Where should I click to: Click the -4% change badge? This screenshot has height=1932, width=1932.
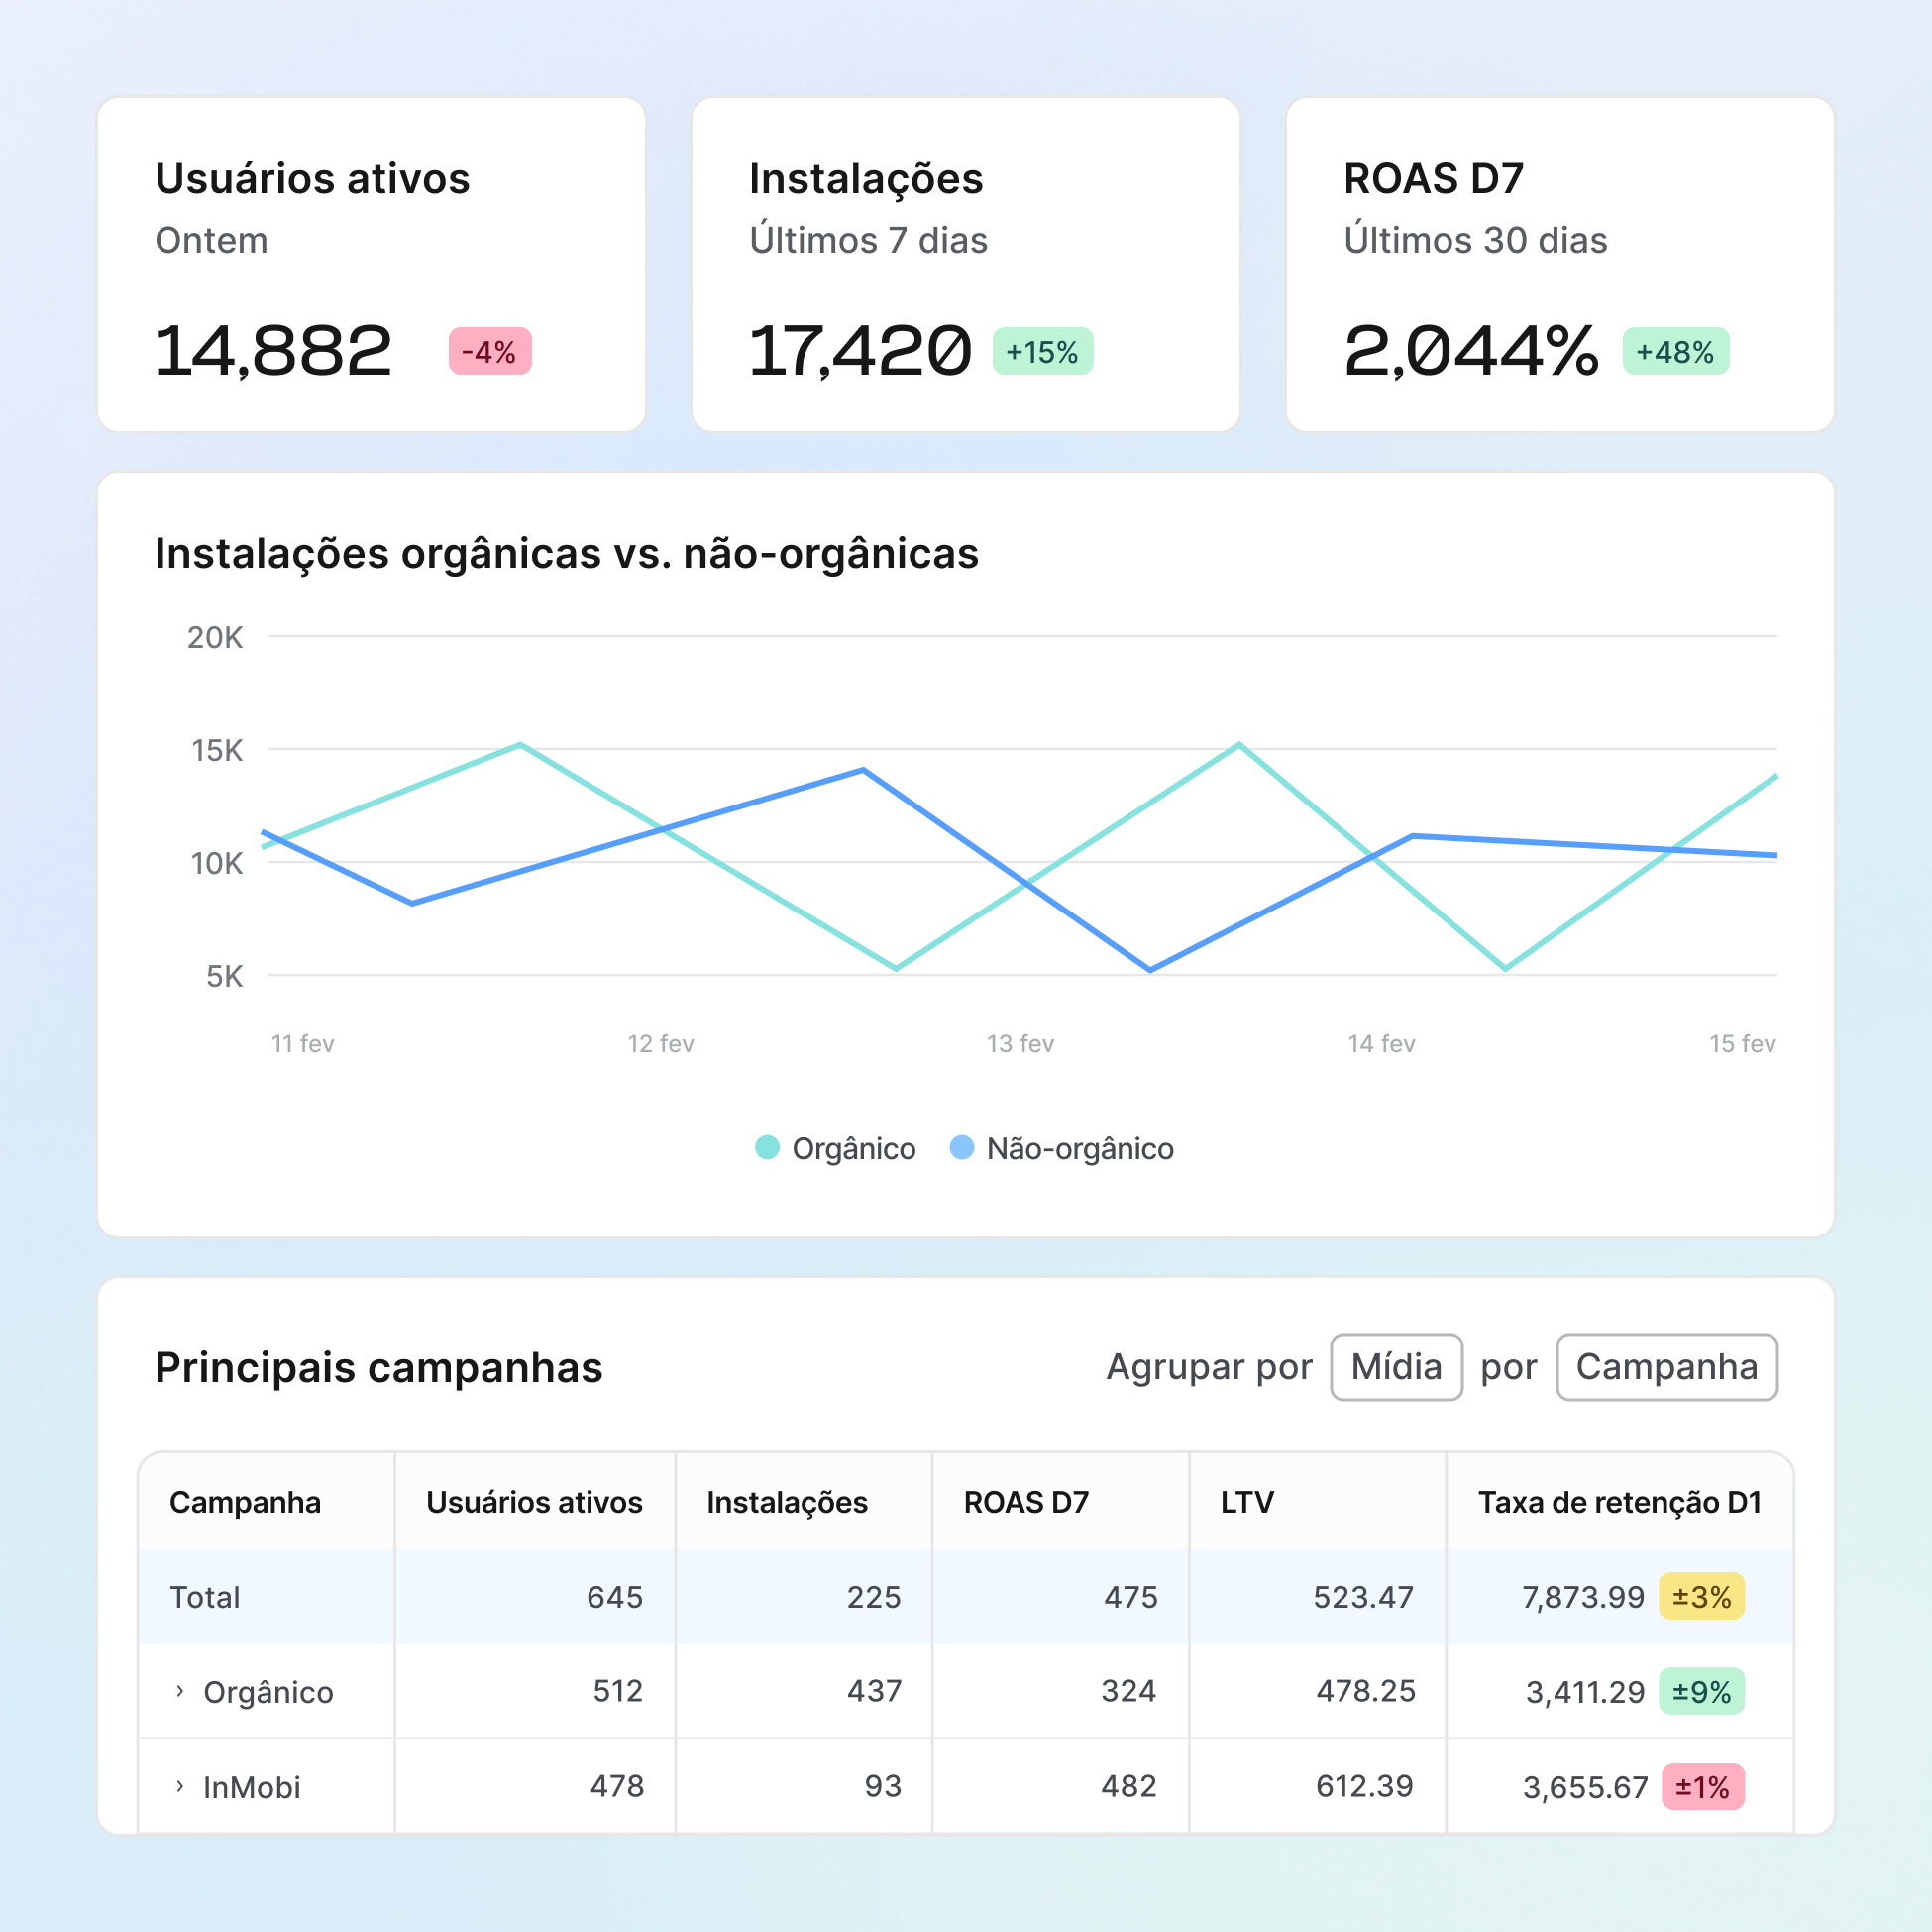(490, 352)
